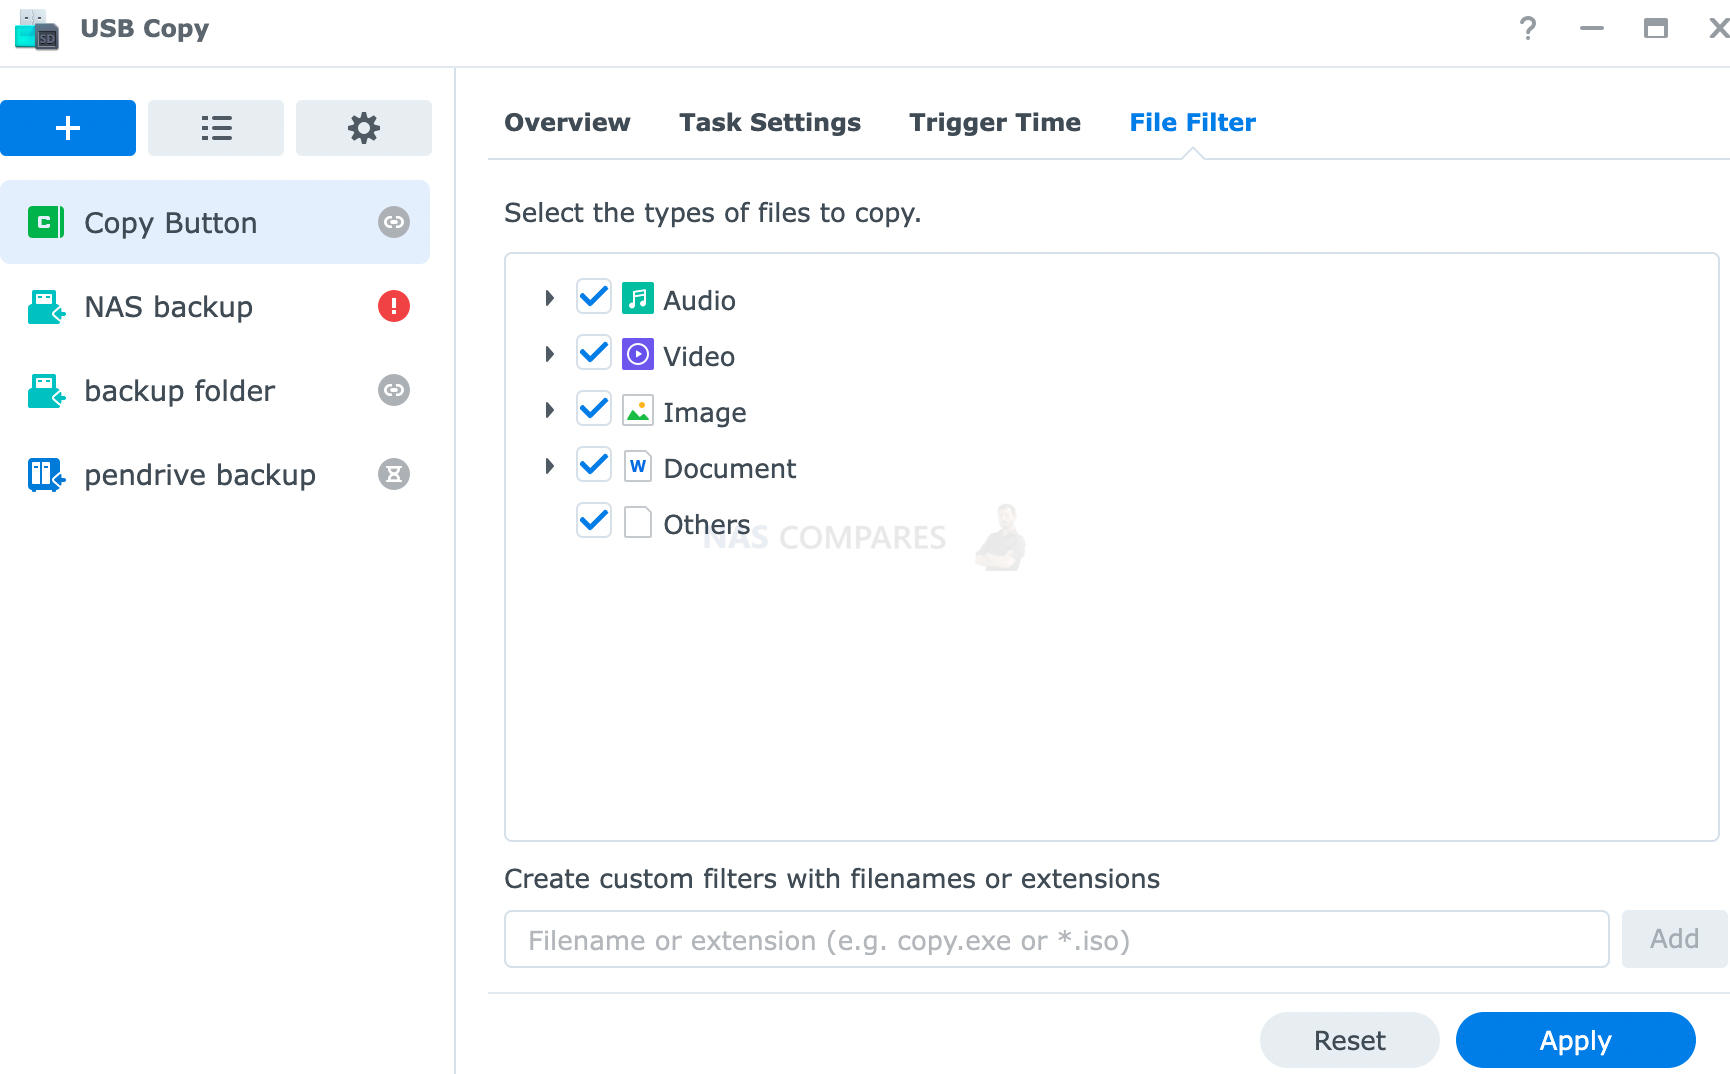1730x1074 pixels.
Task: Click the plus button to create a task
Action: click(68, 128)
